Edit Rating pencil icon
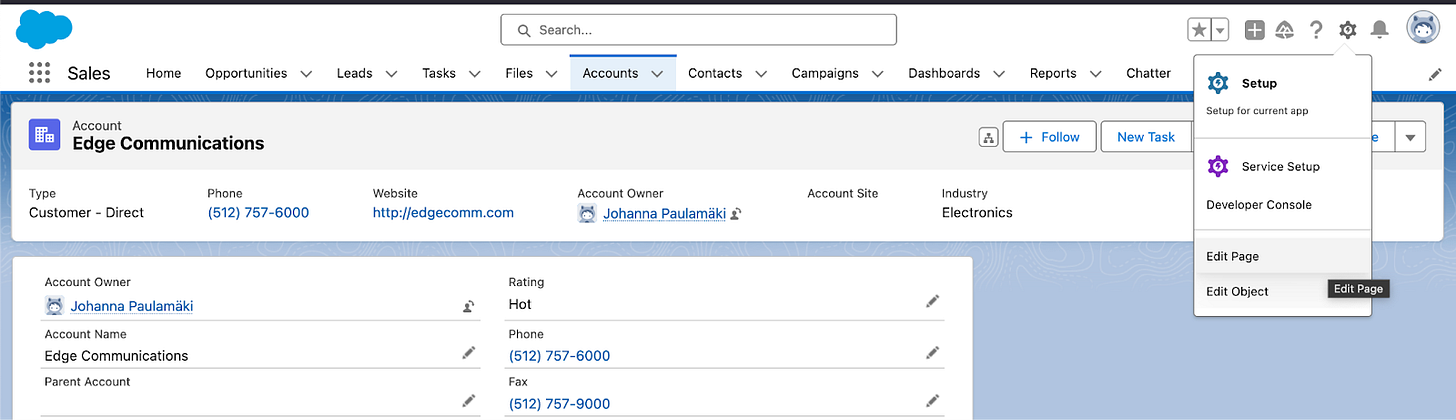The image size is (1456, 420). (x=932, y=300)
